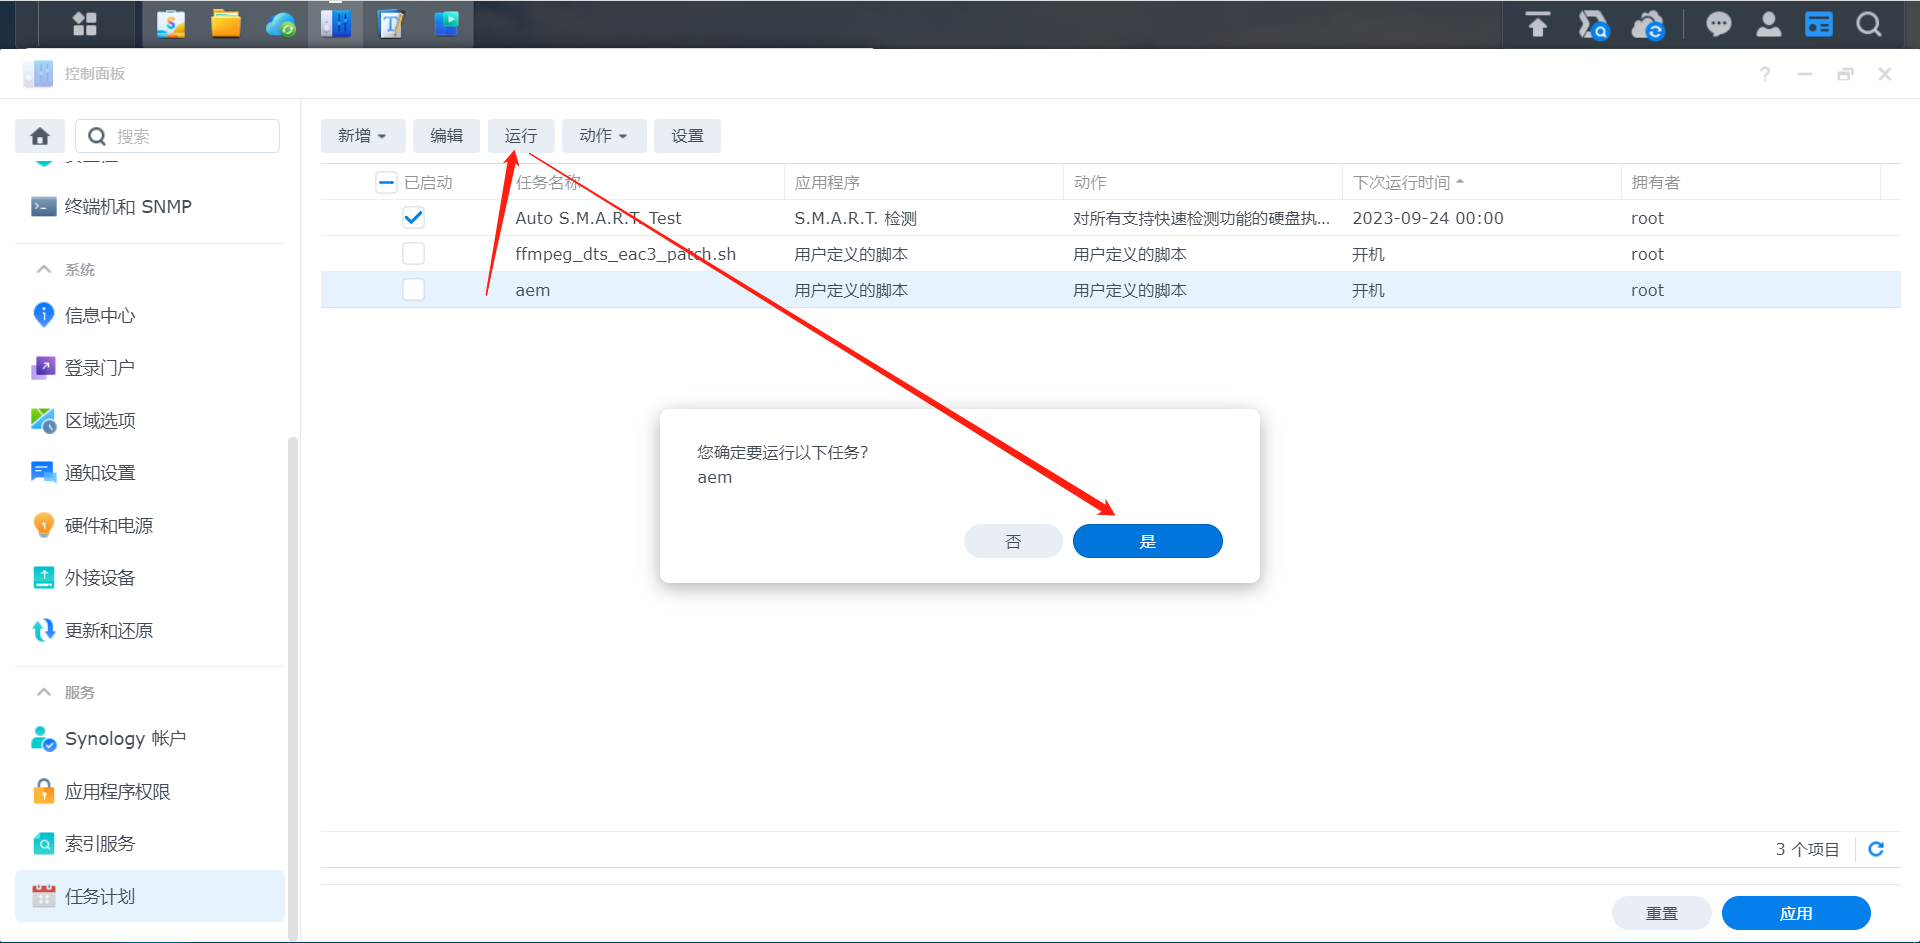Toggle the header 已启动 select-all checkbox
The image size is (1920, 943).
[387, 182]
